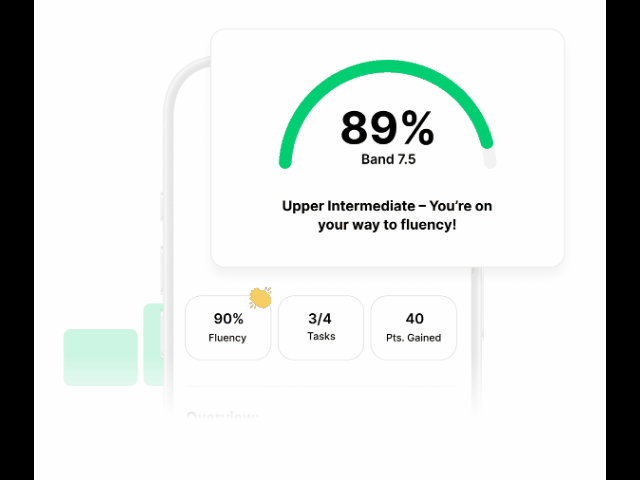Click "your way to fluency!" line
The width and height of the screenshot is (640, 480).
click(x=387, y=225)
